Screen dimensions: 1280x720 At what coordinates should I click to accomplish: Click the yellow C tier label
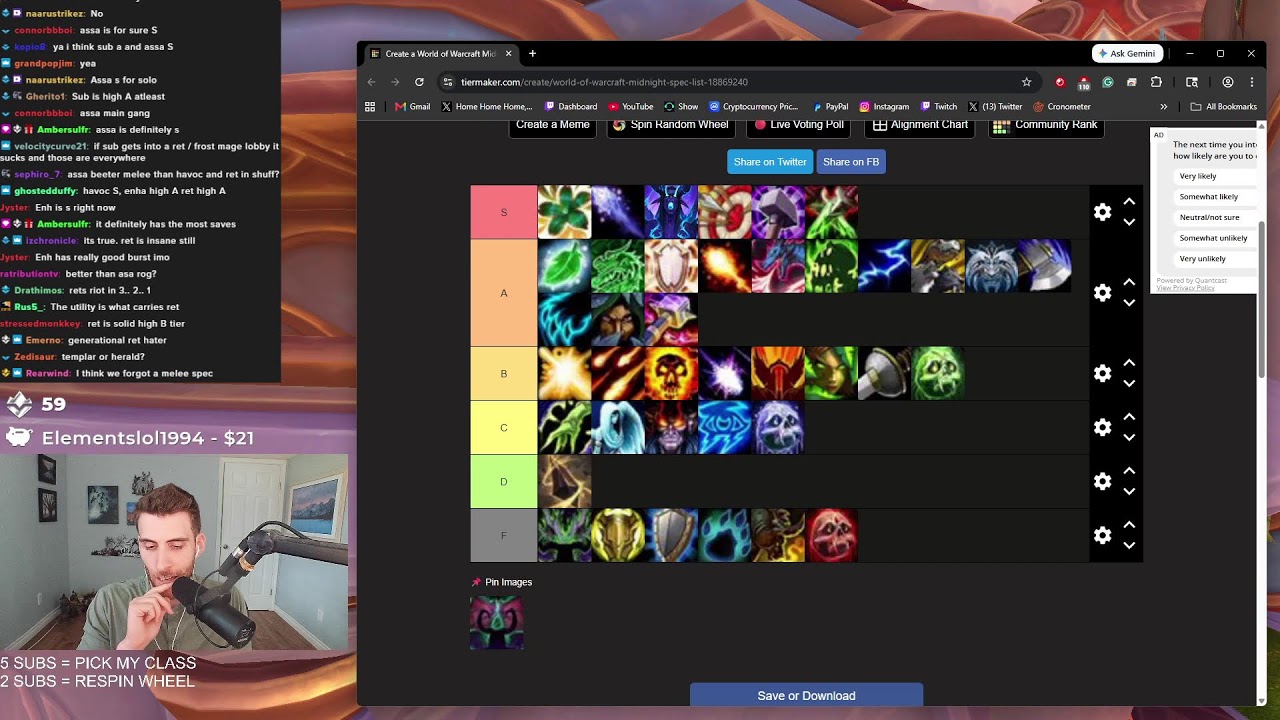pyautogui.click(x=504, y=428)
